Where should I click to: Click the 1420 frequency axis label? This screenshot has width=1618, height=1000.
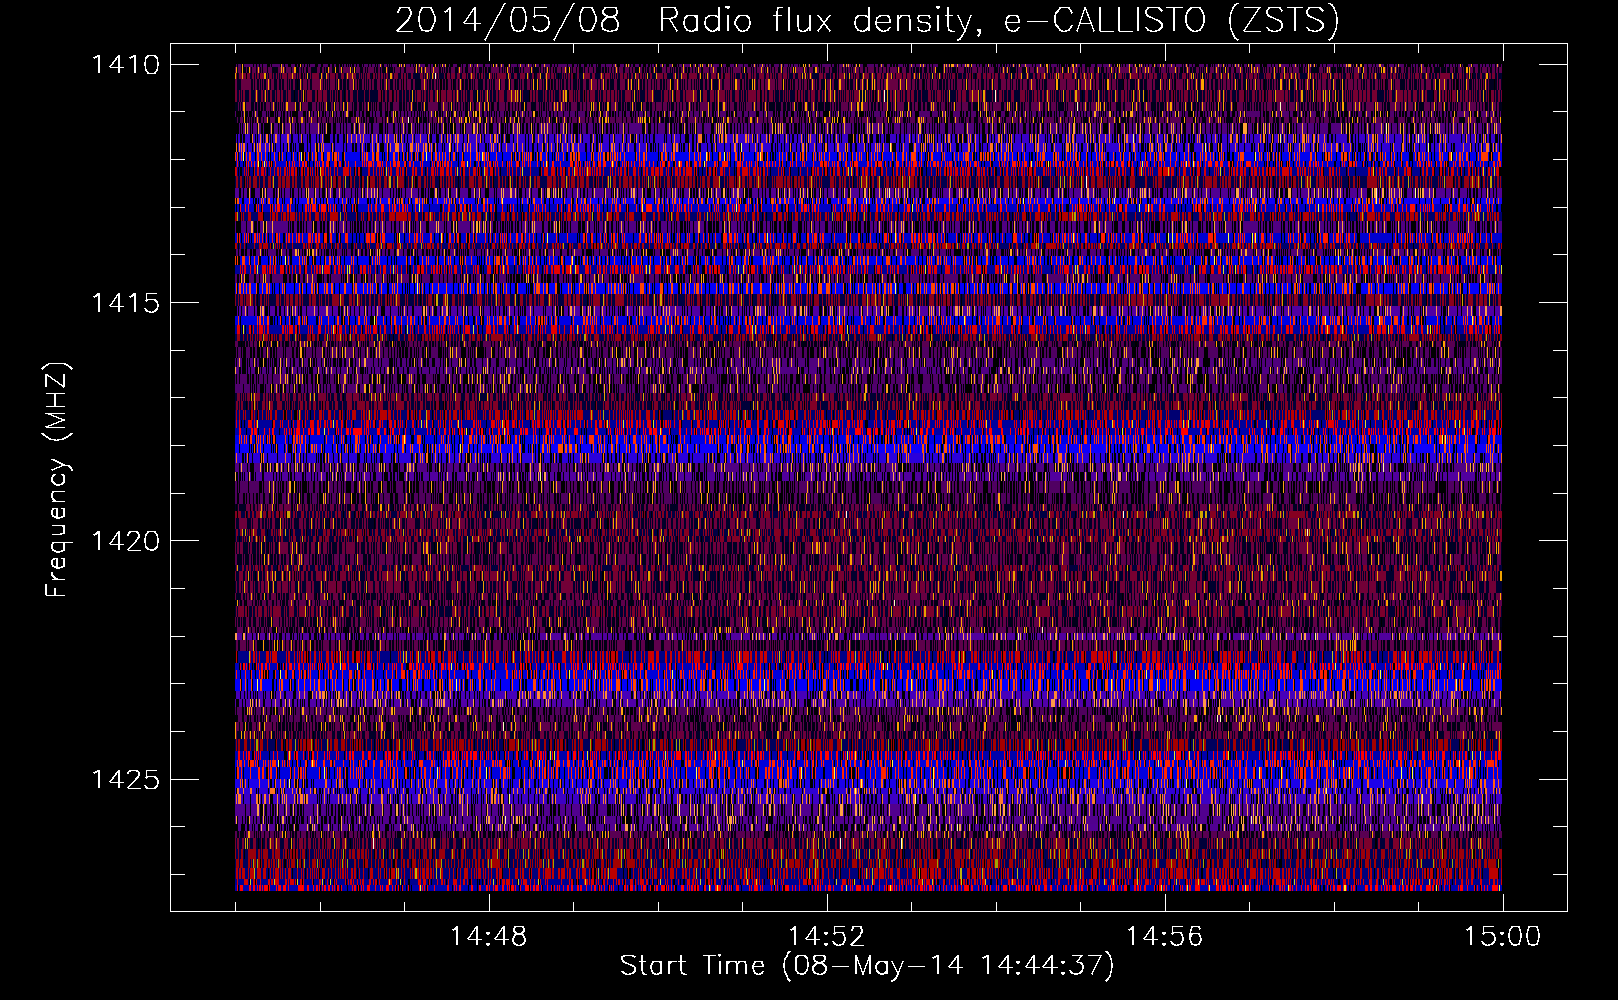point(125,541)
